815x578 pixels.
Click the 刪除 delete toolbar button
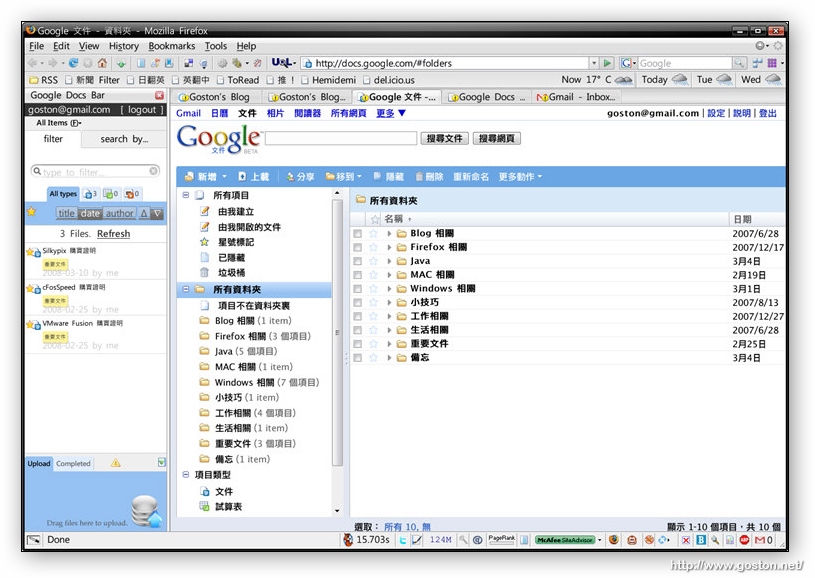[x=429, y=177]
